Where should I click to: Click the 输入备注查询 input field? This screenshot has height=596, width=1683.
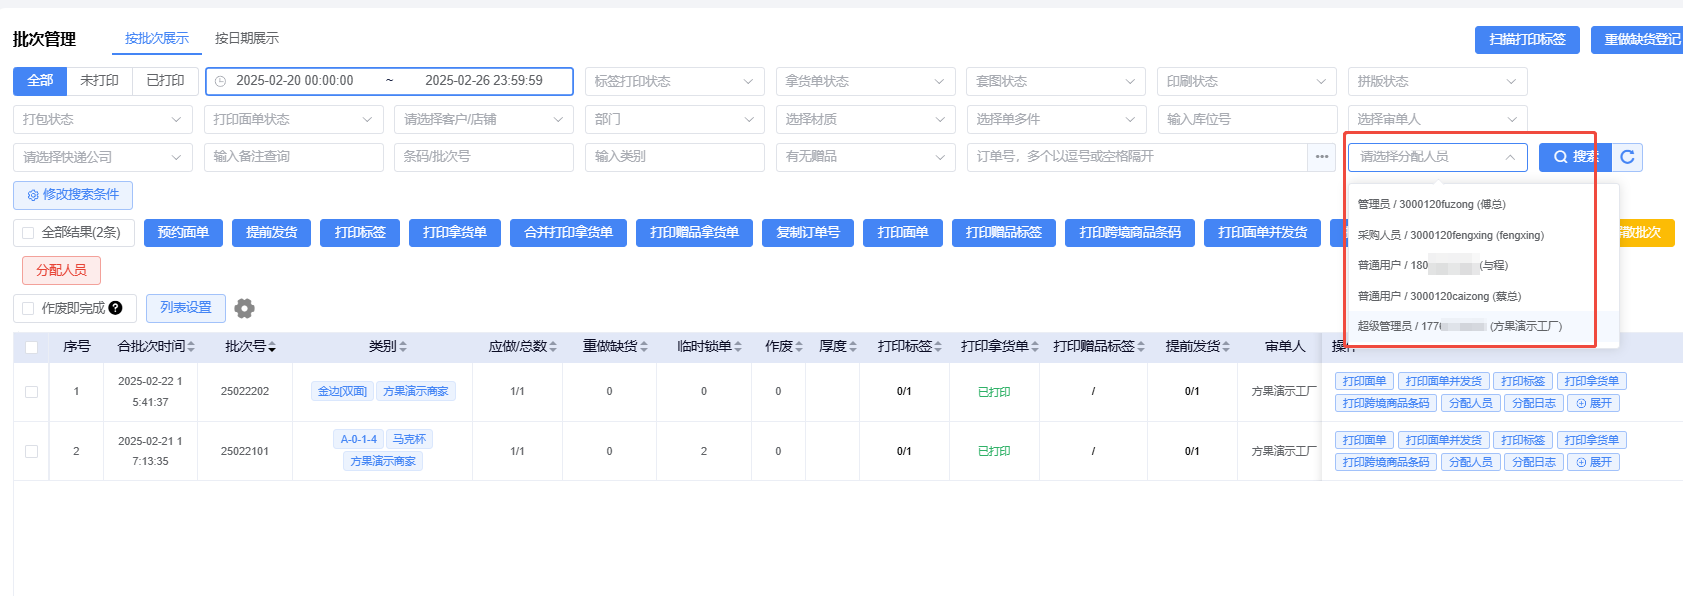pyautogui.click(x=293, y=157)
